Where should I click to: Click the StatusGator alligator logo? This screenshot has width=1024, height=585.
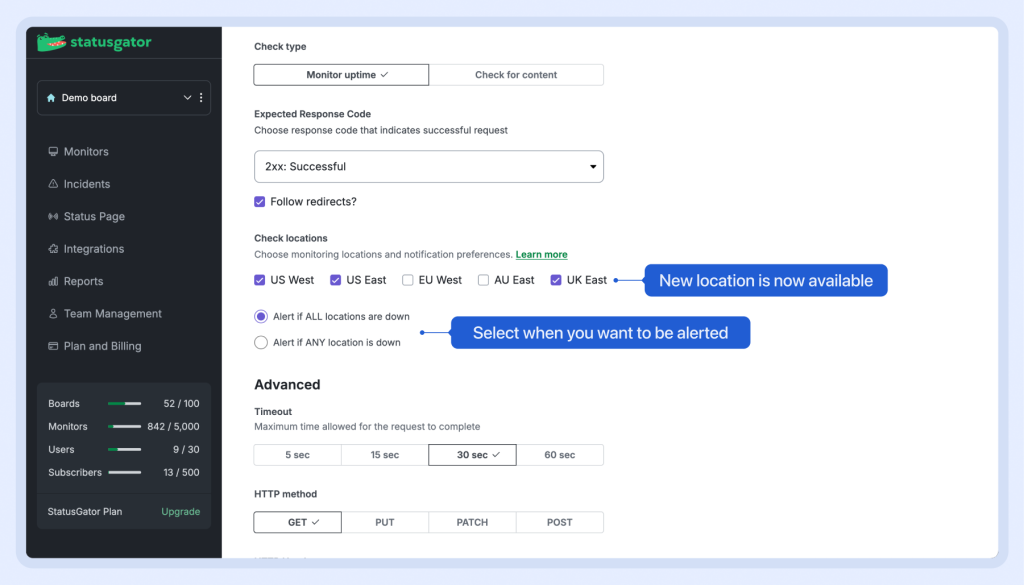tap(52, 43)
